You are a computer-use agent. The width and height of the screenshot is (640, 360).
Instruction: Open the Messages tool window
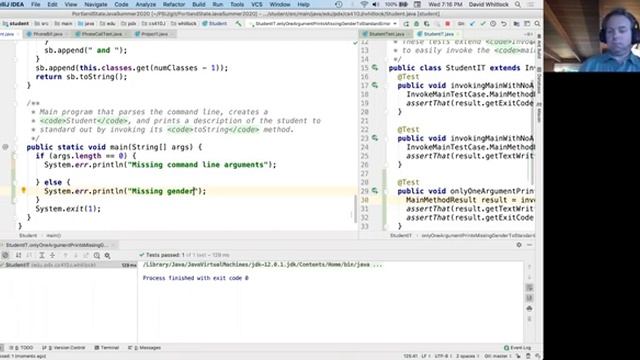[x=144, y=348]
